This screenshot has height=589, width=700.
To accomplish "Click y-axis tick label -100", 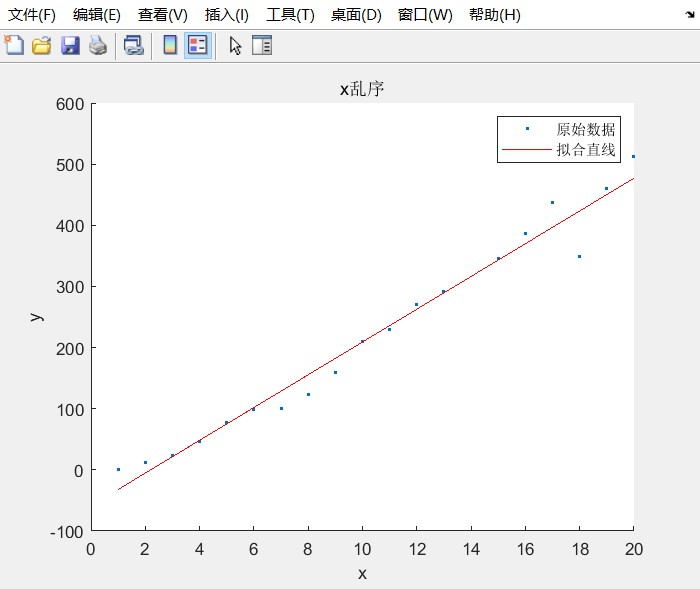I will point(67,532).
